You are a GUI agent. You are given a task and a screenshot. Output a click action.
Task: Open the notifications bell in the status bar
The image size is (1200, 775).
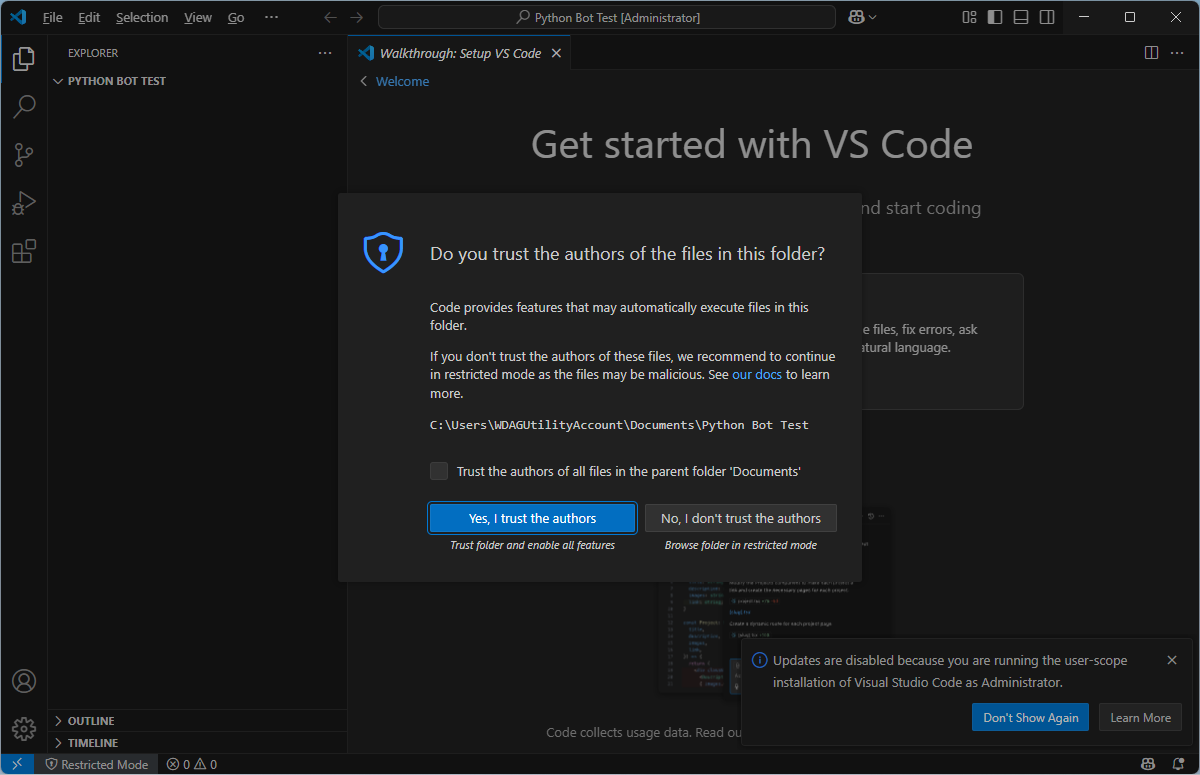1177,765
